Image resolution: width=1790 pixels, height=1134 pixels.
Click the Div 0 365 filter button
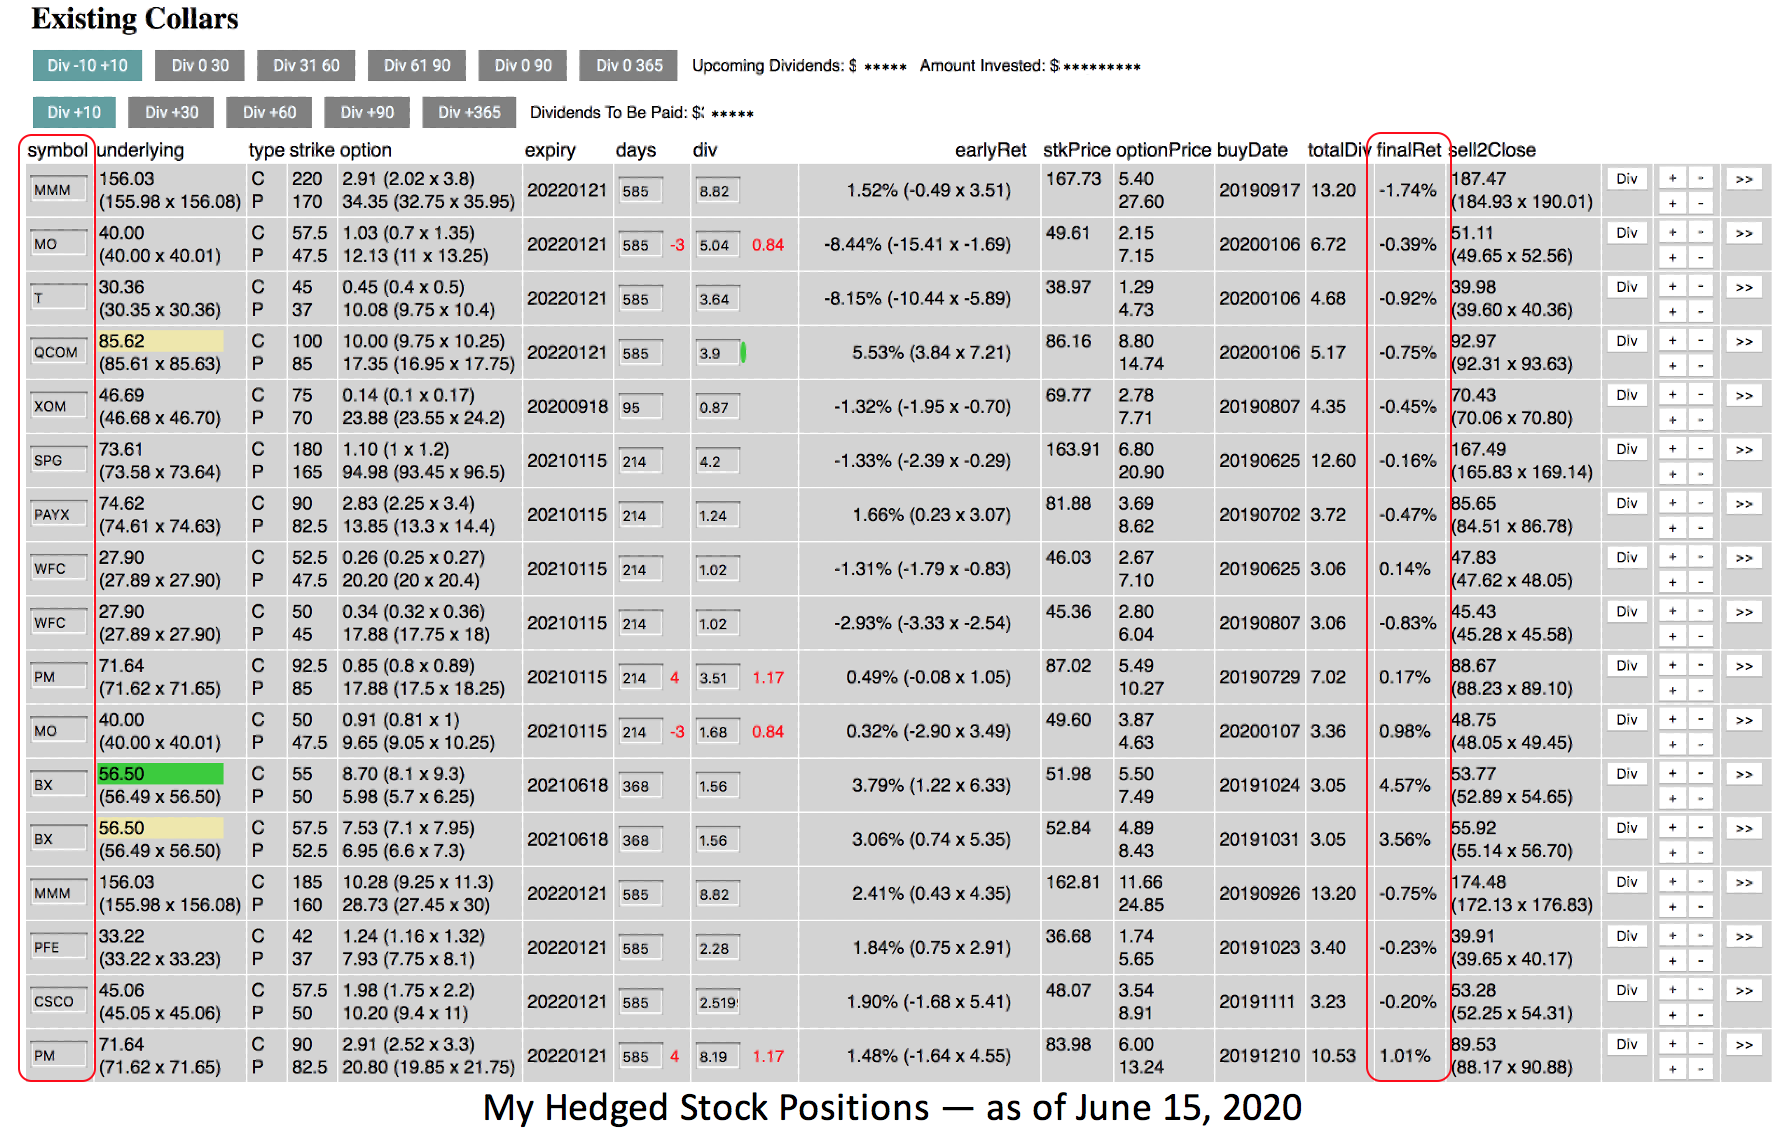pos(629,65)
